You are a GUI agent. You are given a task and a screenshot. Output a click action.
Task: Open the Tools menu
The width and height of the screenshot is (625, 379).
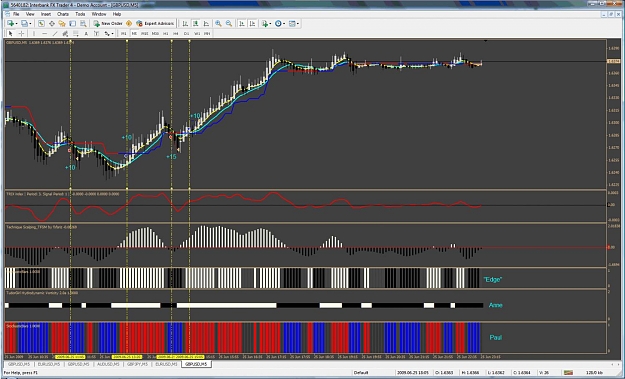point(80,14)
